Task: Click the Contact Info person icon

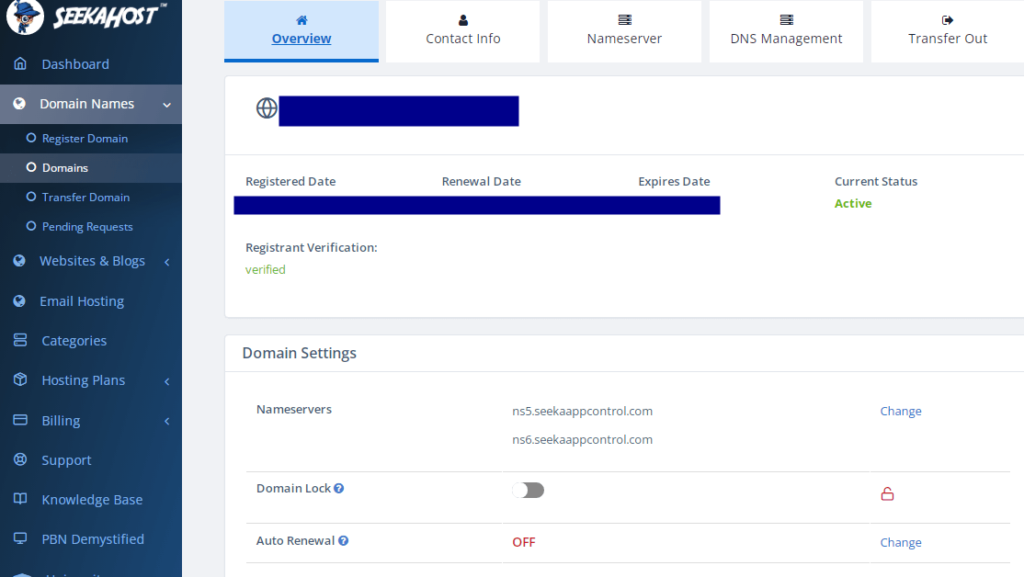Action: click(463, 20)
